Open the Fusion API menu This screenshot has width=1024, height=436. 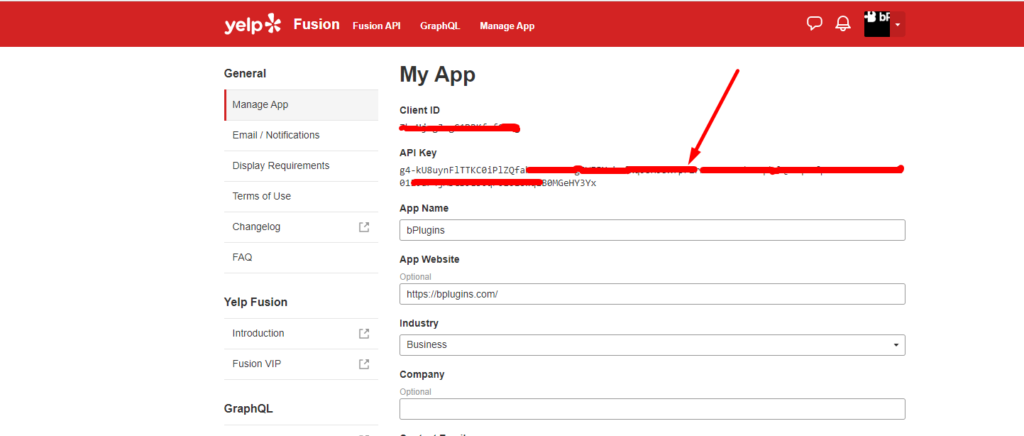[x=376, y=26]
